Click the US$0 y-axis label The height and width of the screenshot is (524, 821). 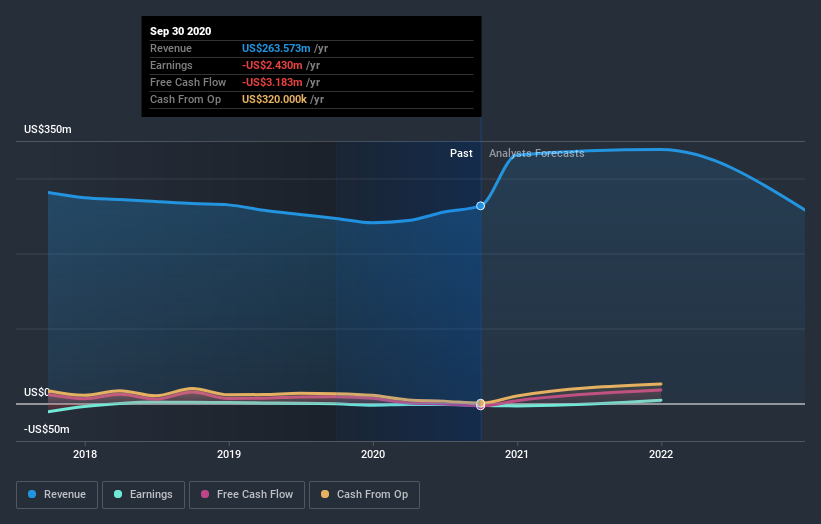point(37,392)
